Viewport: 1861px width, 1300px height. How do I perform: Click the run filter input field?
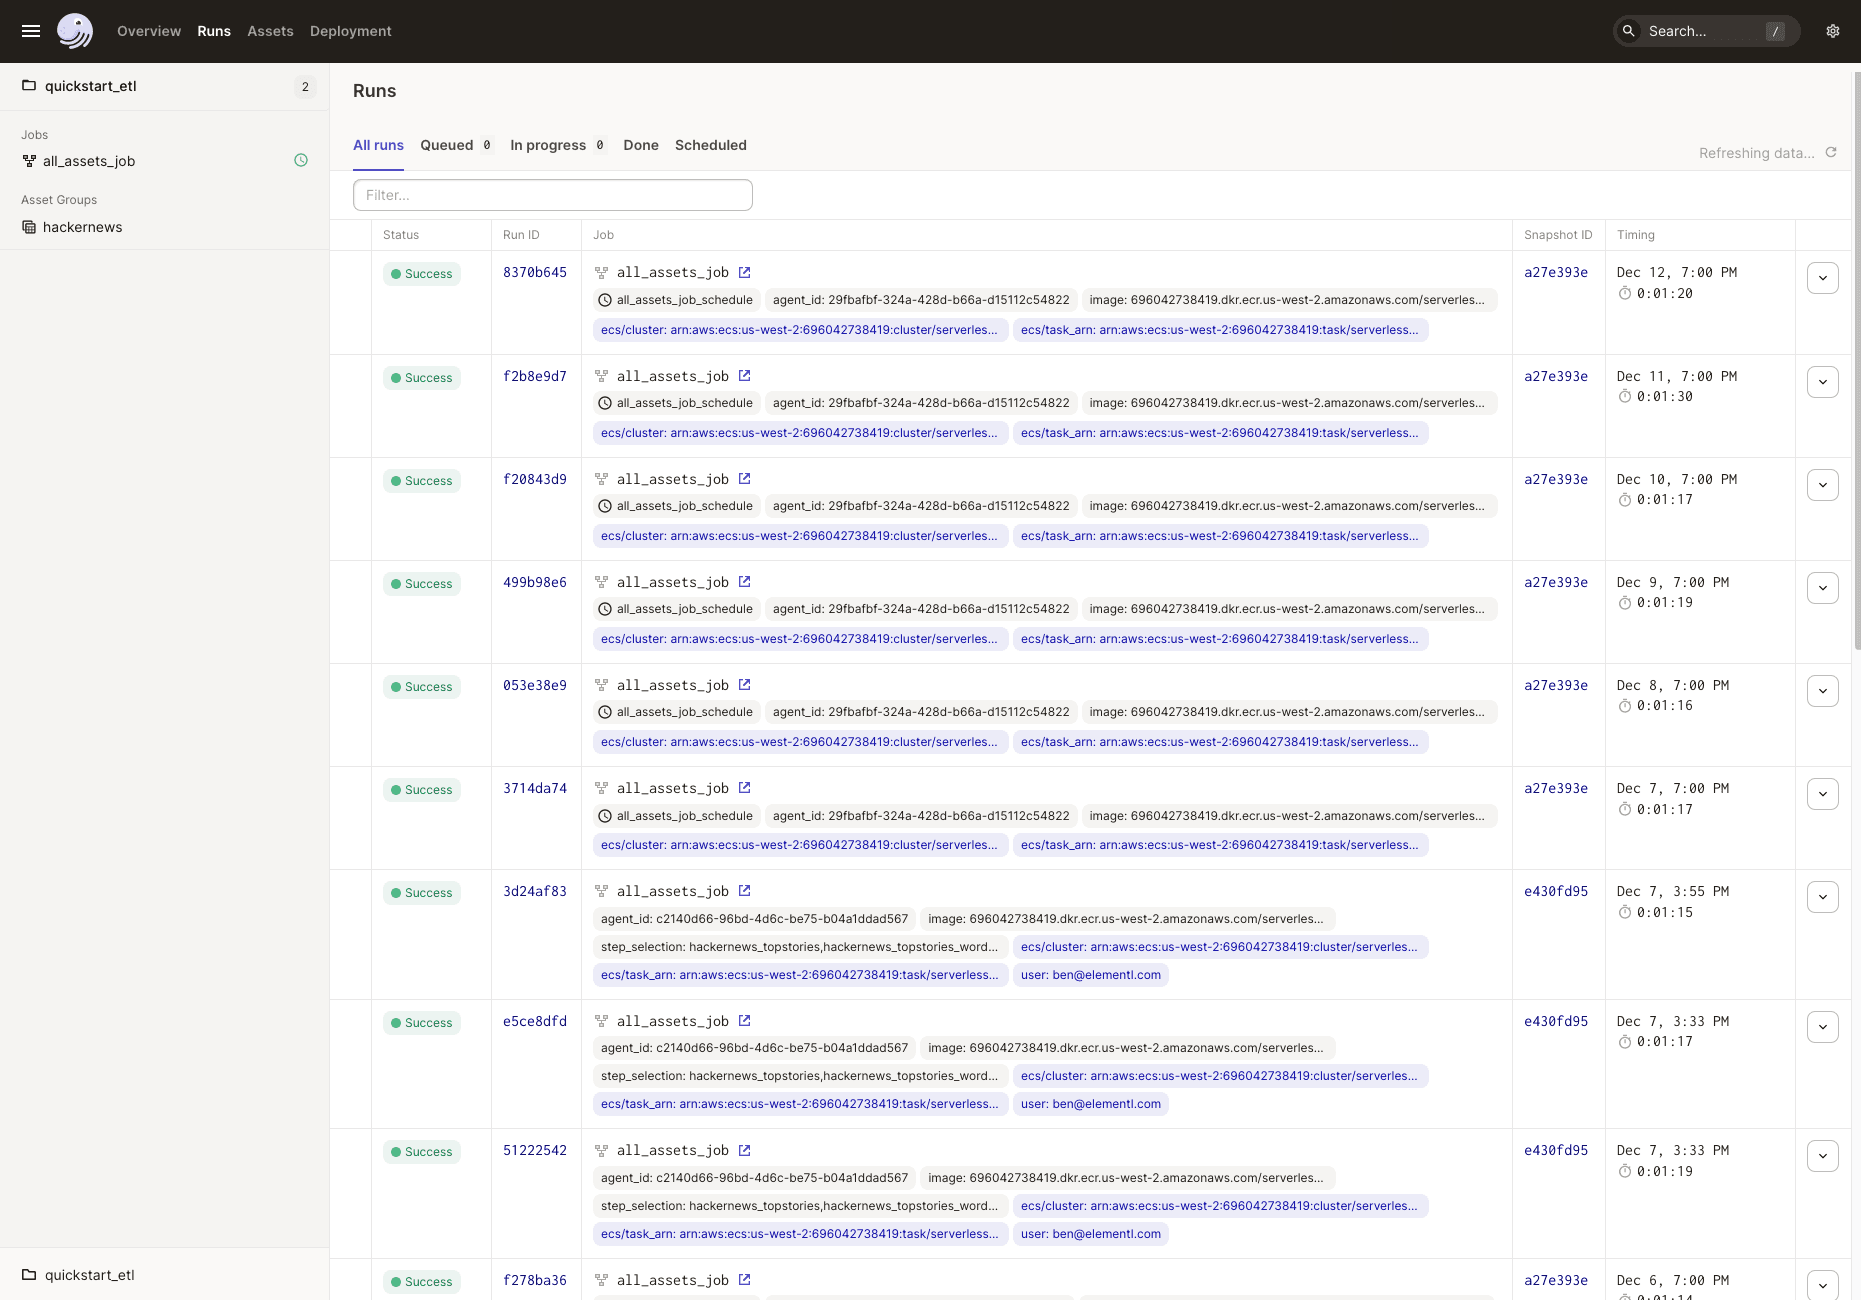coord(552,194)
